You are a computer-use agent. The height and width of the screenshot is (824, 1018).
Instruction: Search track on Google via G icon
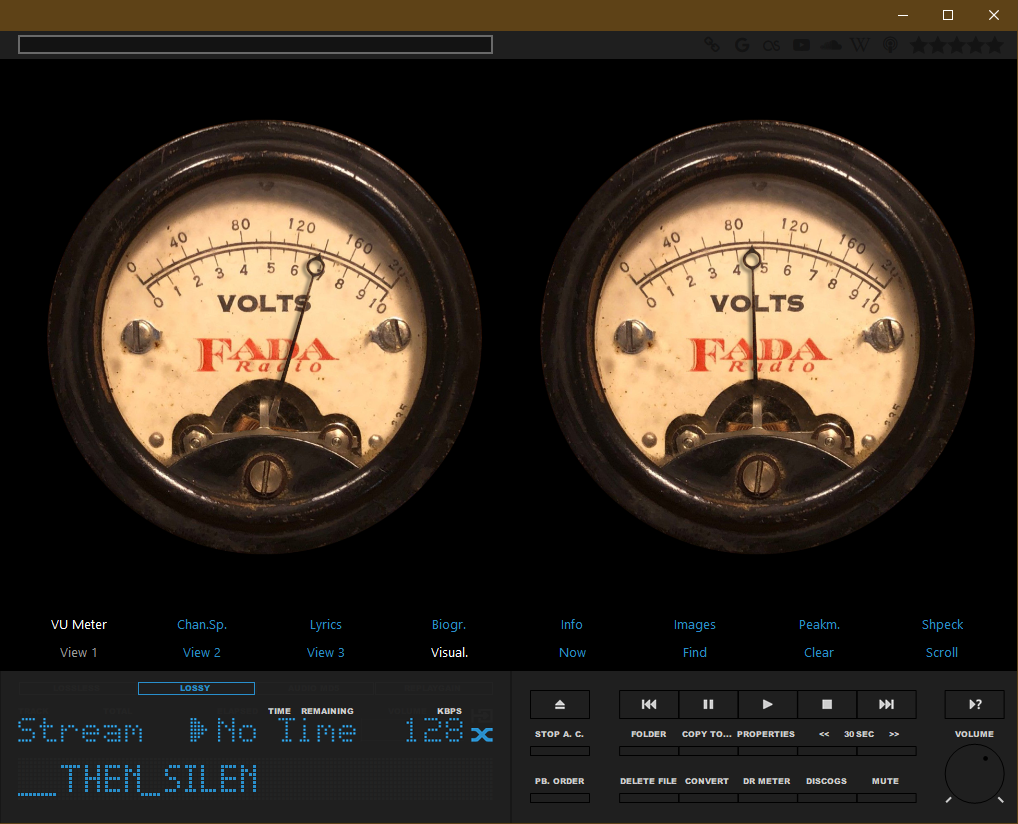[x=742, y=45]
